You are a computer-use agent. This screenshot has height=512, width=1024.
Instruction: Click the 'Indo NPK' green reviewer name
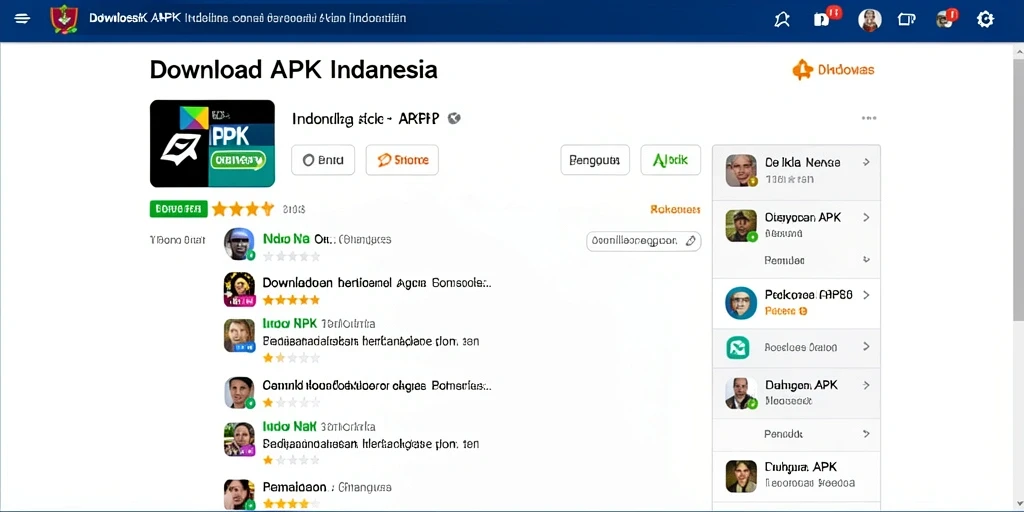coord(289,323)
